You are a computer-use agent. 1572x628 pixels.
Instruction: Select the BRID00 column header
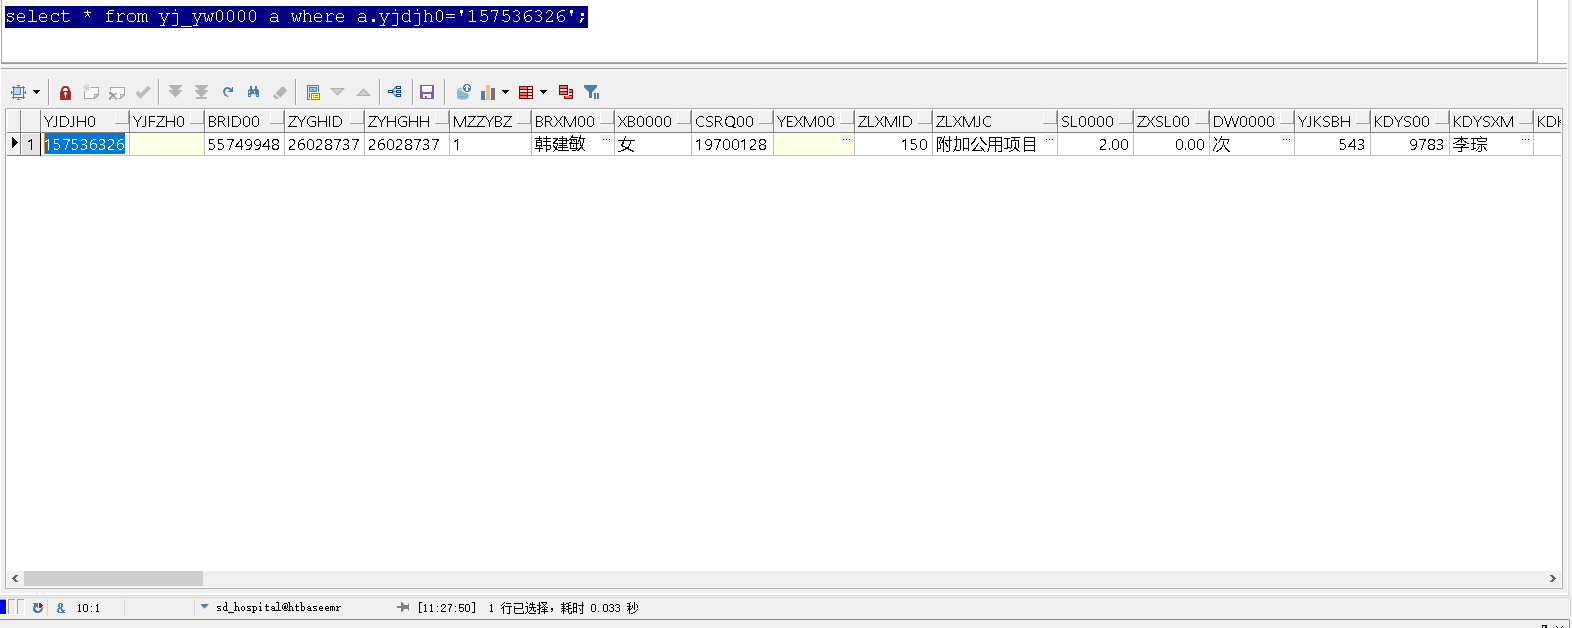[x=244, y=121]
